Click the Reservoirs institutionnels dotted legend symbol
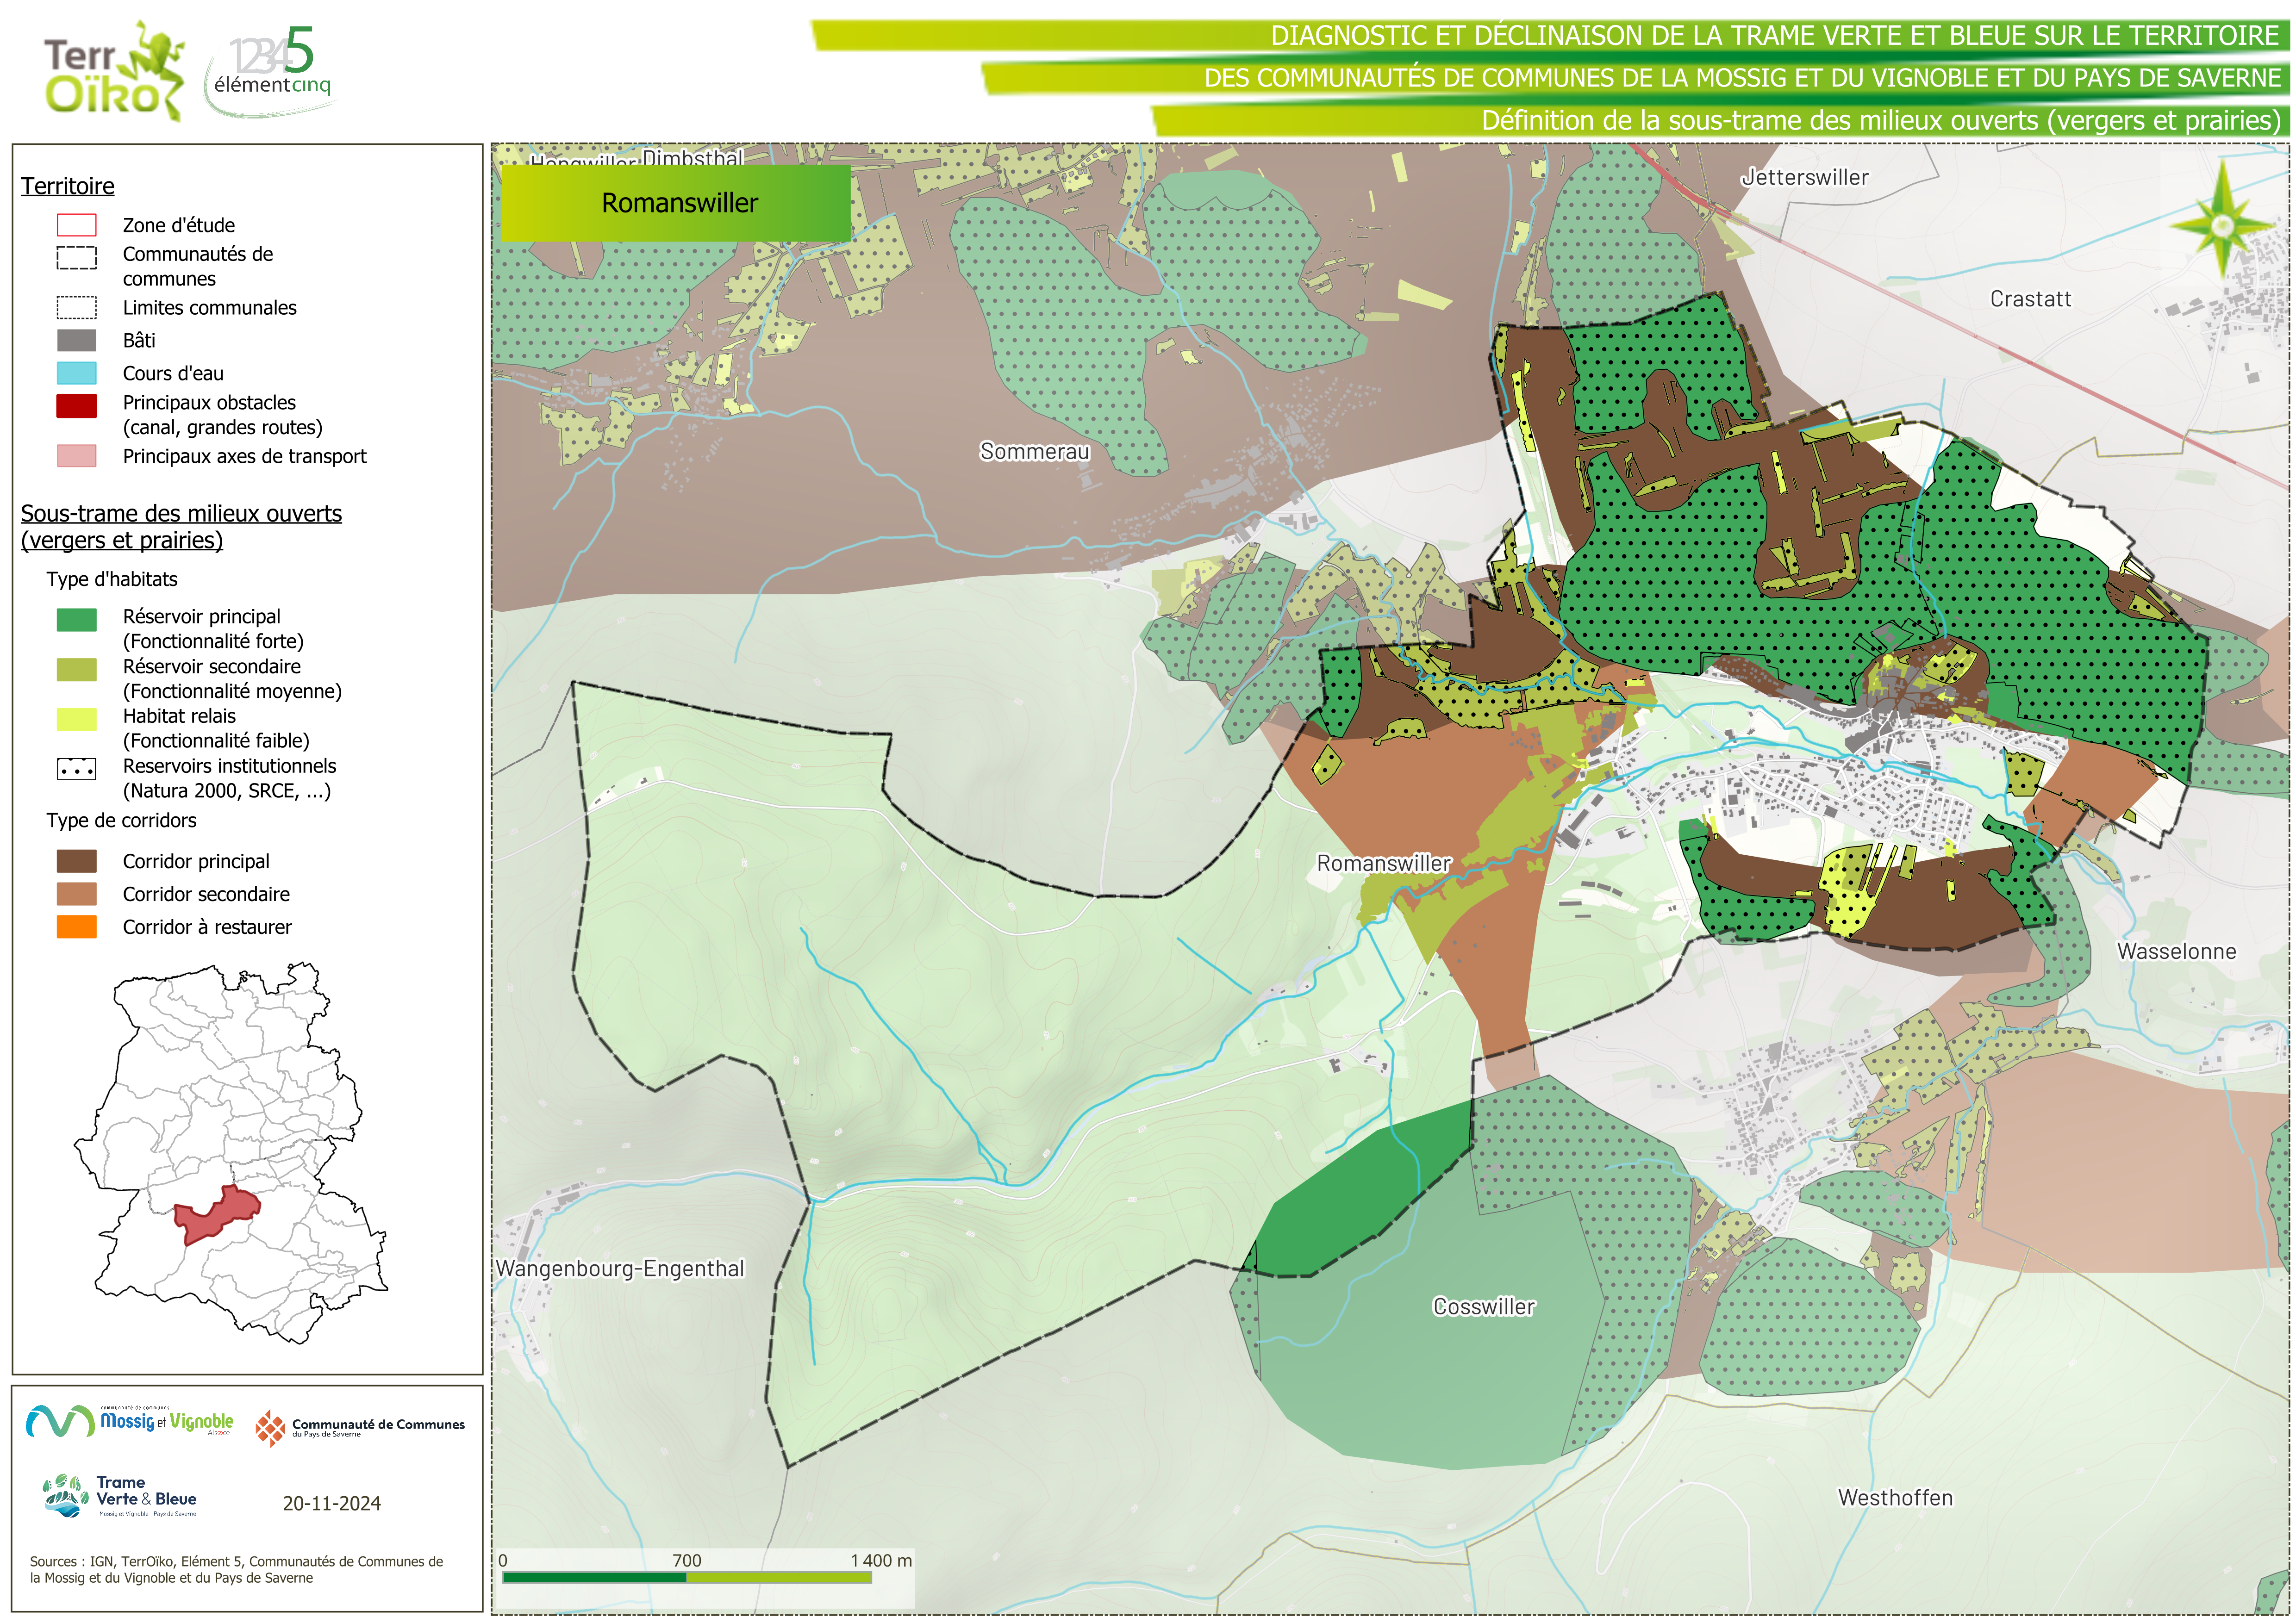The height and width of the screenshot is (1623, 2296). point(77,769)
